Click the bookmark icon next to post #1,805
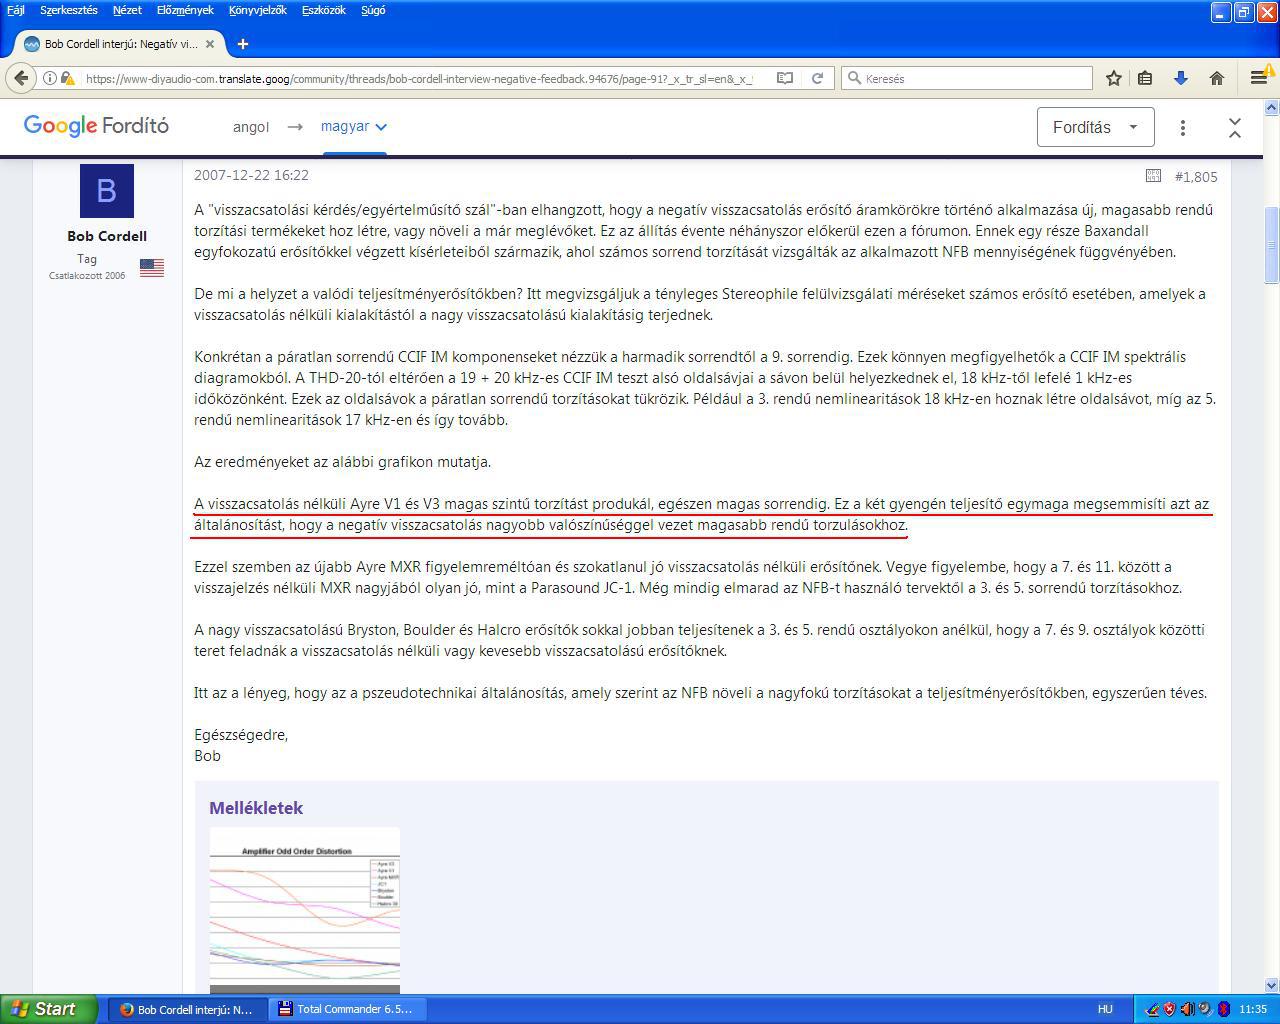Image resolution: width=1280 pixels, height=1024 pixels. tap(1153, 176)
